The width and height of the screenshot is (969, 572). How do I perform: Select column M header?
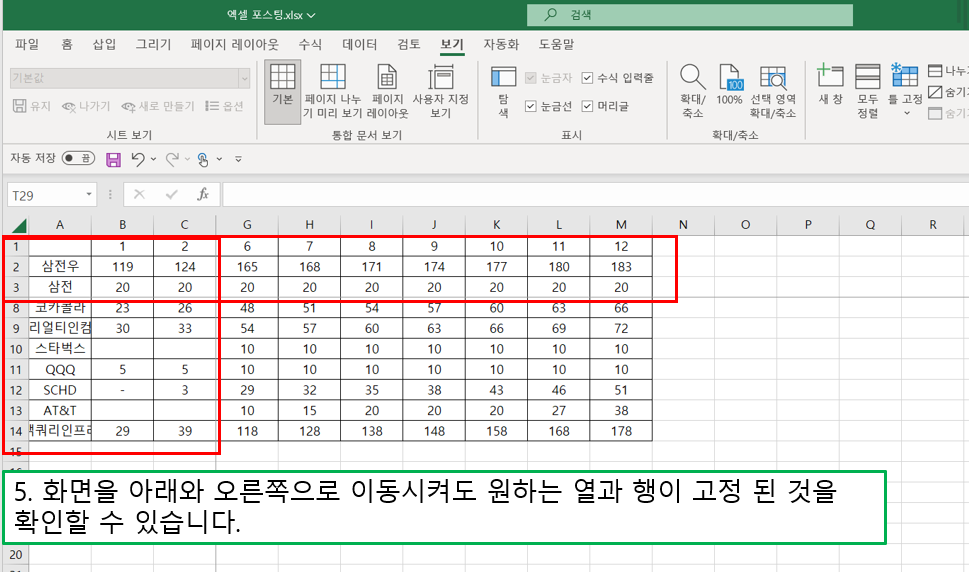coord(621,225)
